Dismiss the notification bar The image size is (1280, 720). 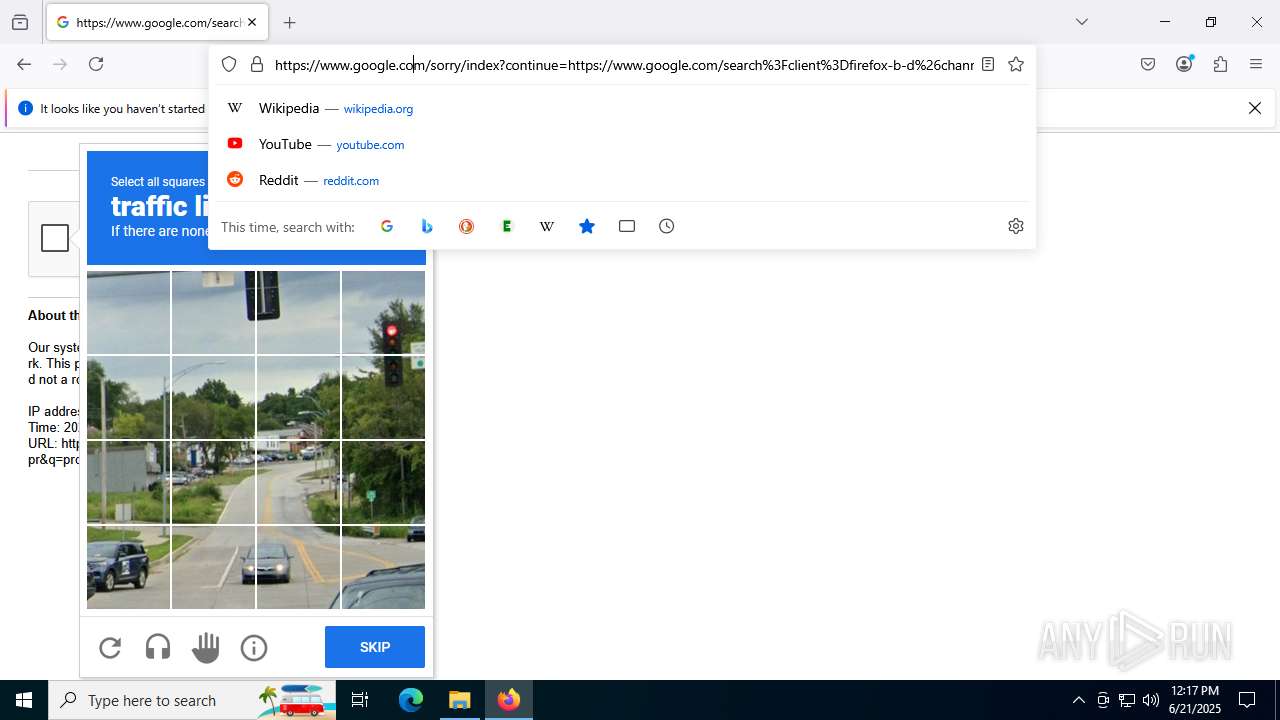coord(1255,108)
